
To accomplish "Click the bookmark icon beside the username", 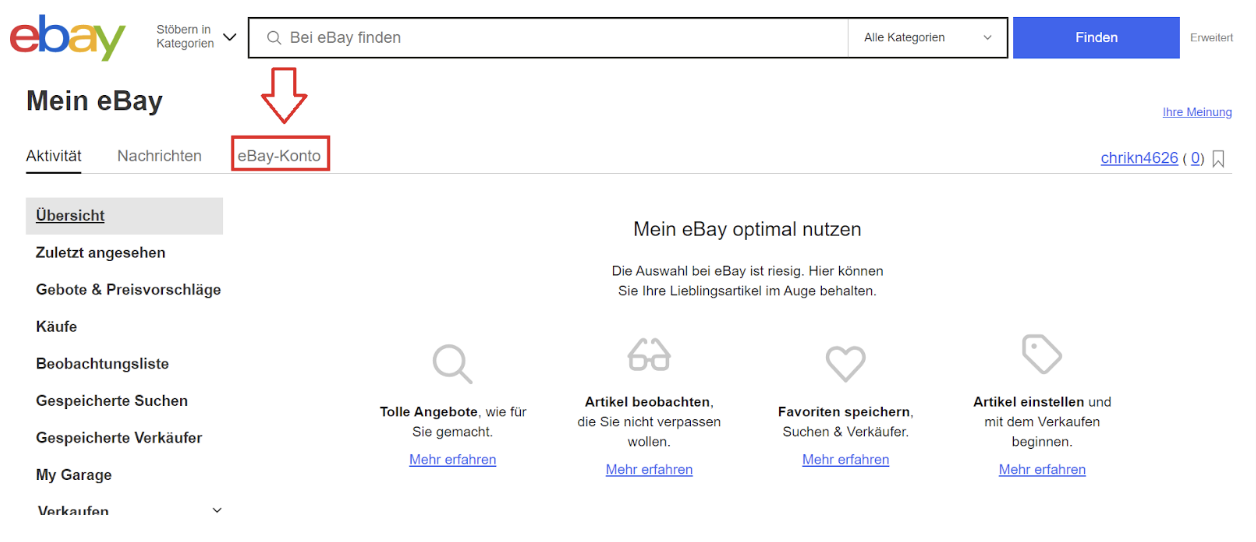I will coord(1218,158).
